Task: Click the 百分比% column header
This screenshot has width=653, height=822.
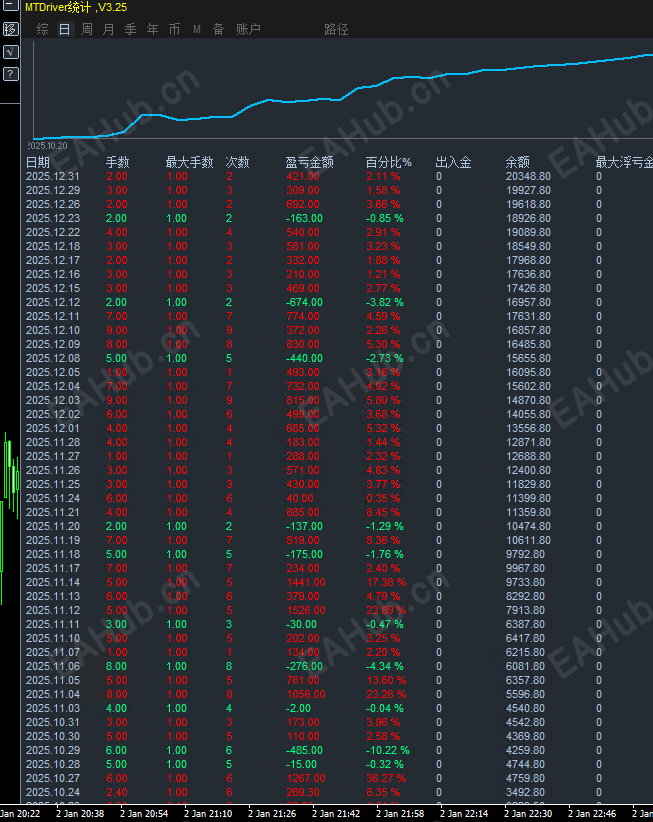Action: [388, 163]
